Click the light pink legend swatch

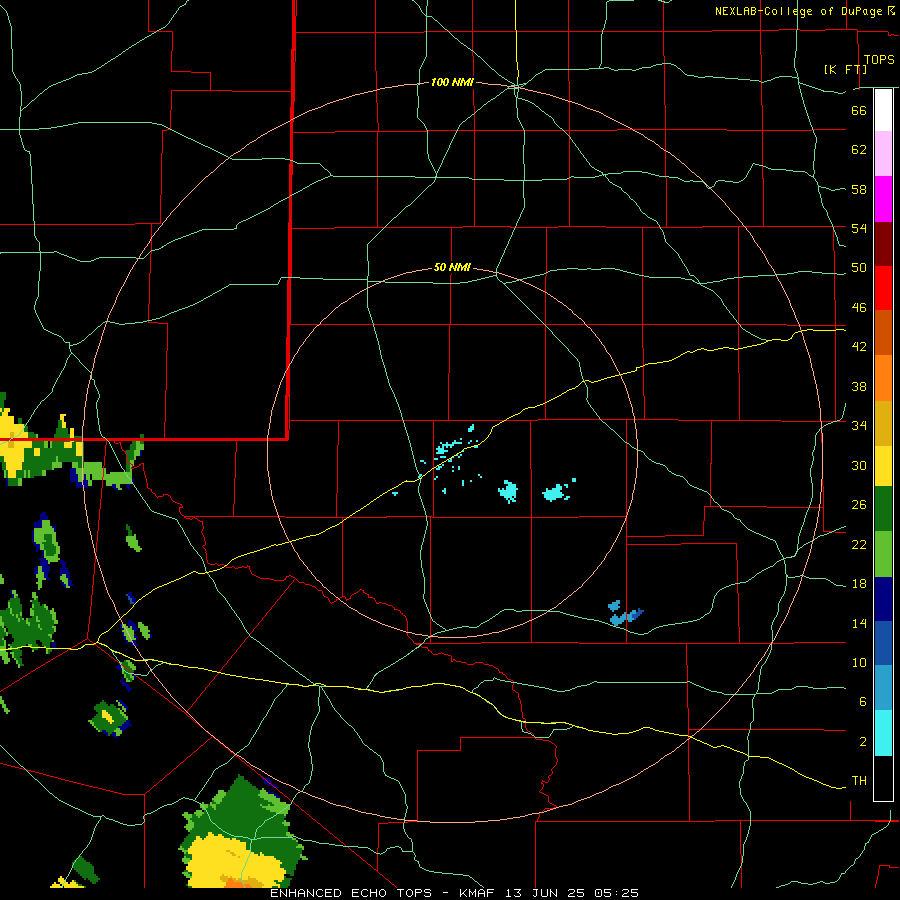[x=883, y=154]
